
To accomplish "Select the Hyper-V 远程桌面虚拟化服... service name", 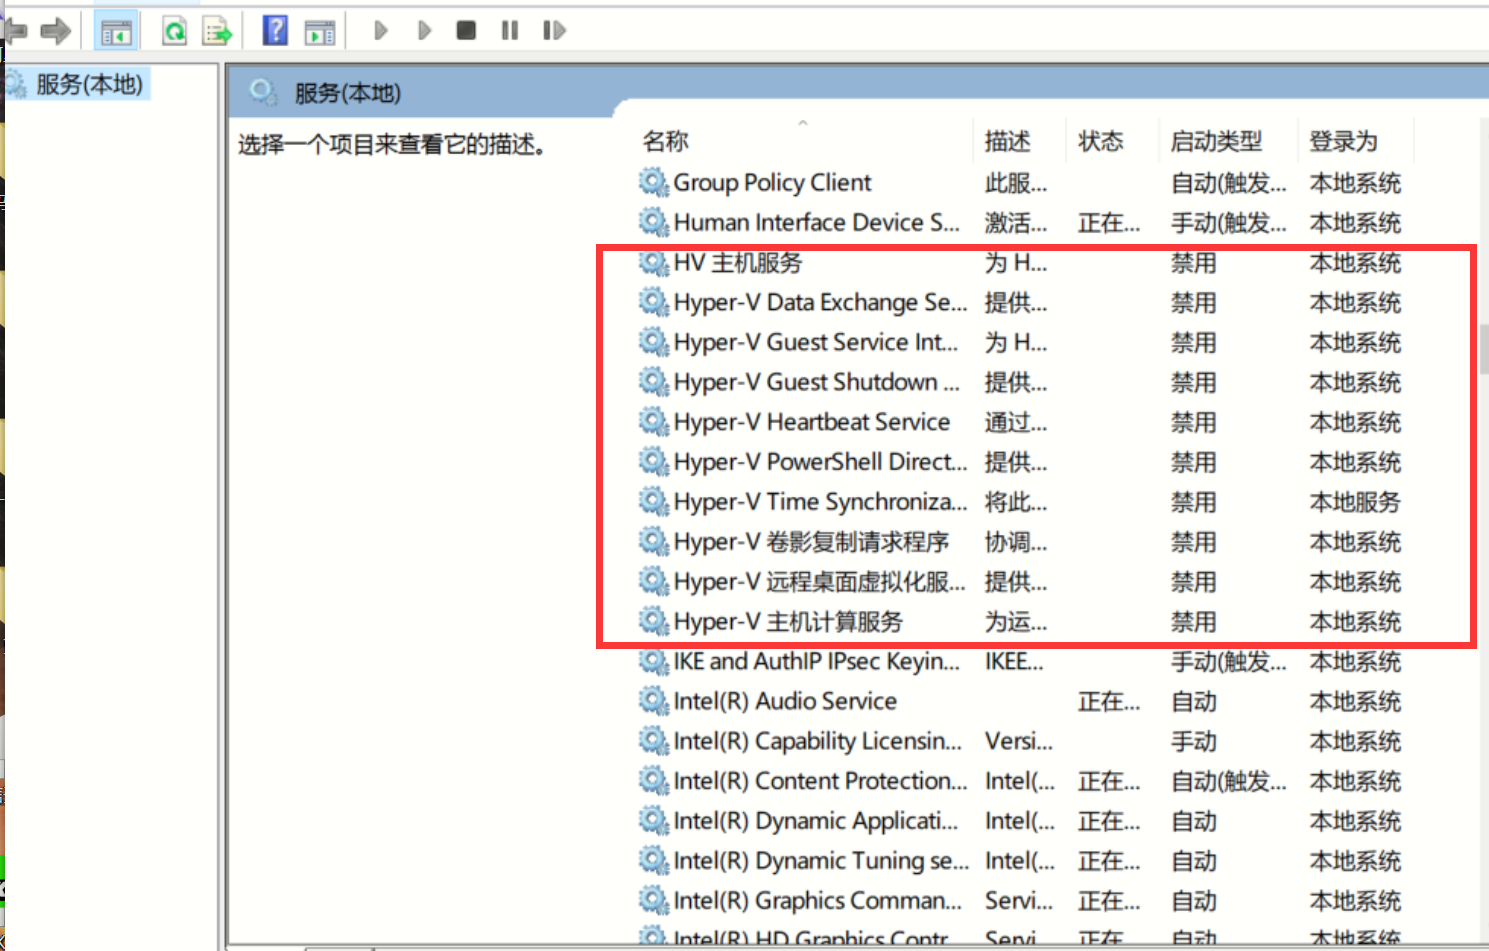I will tap(820, 583).
